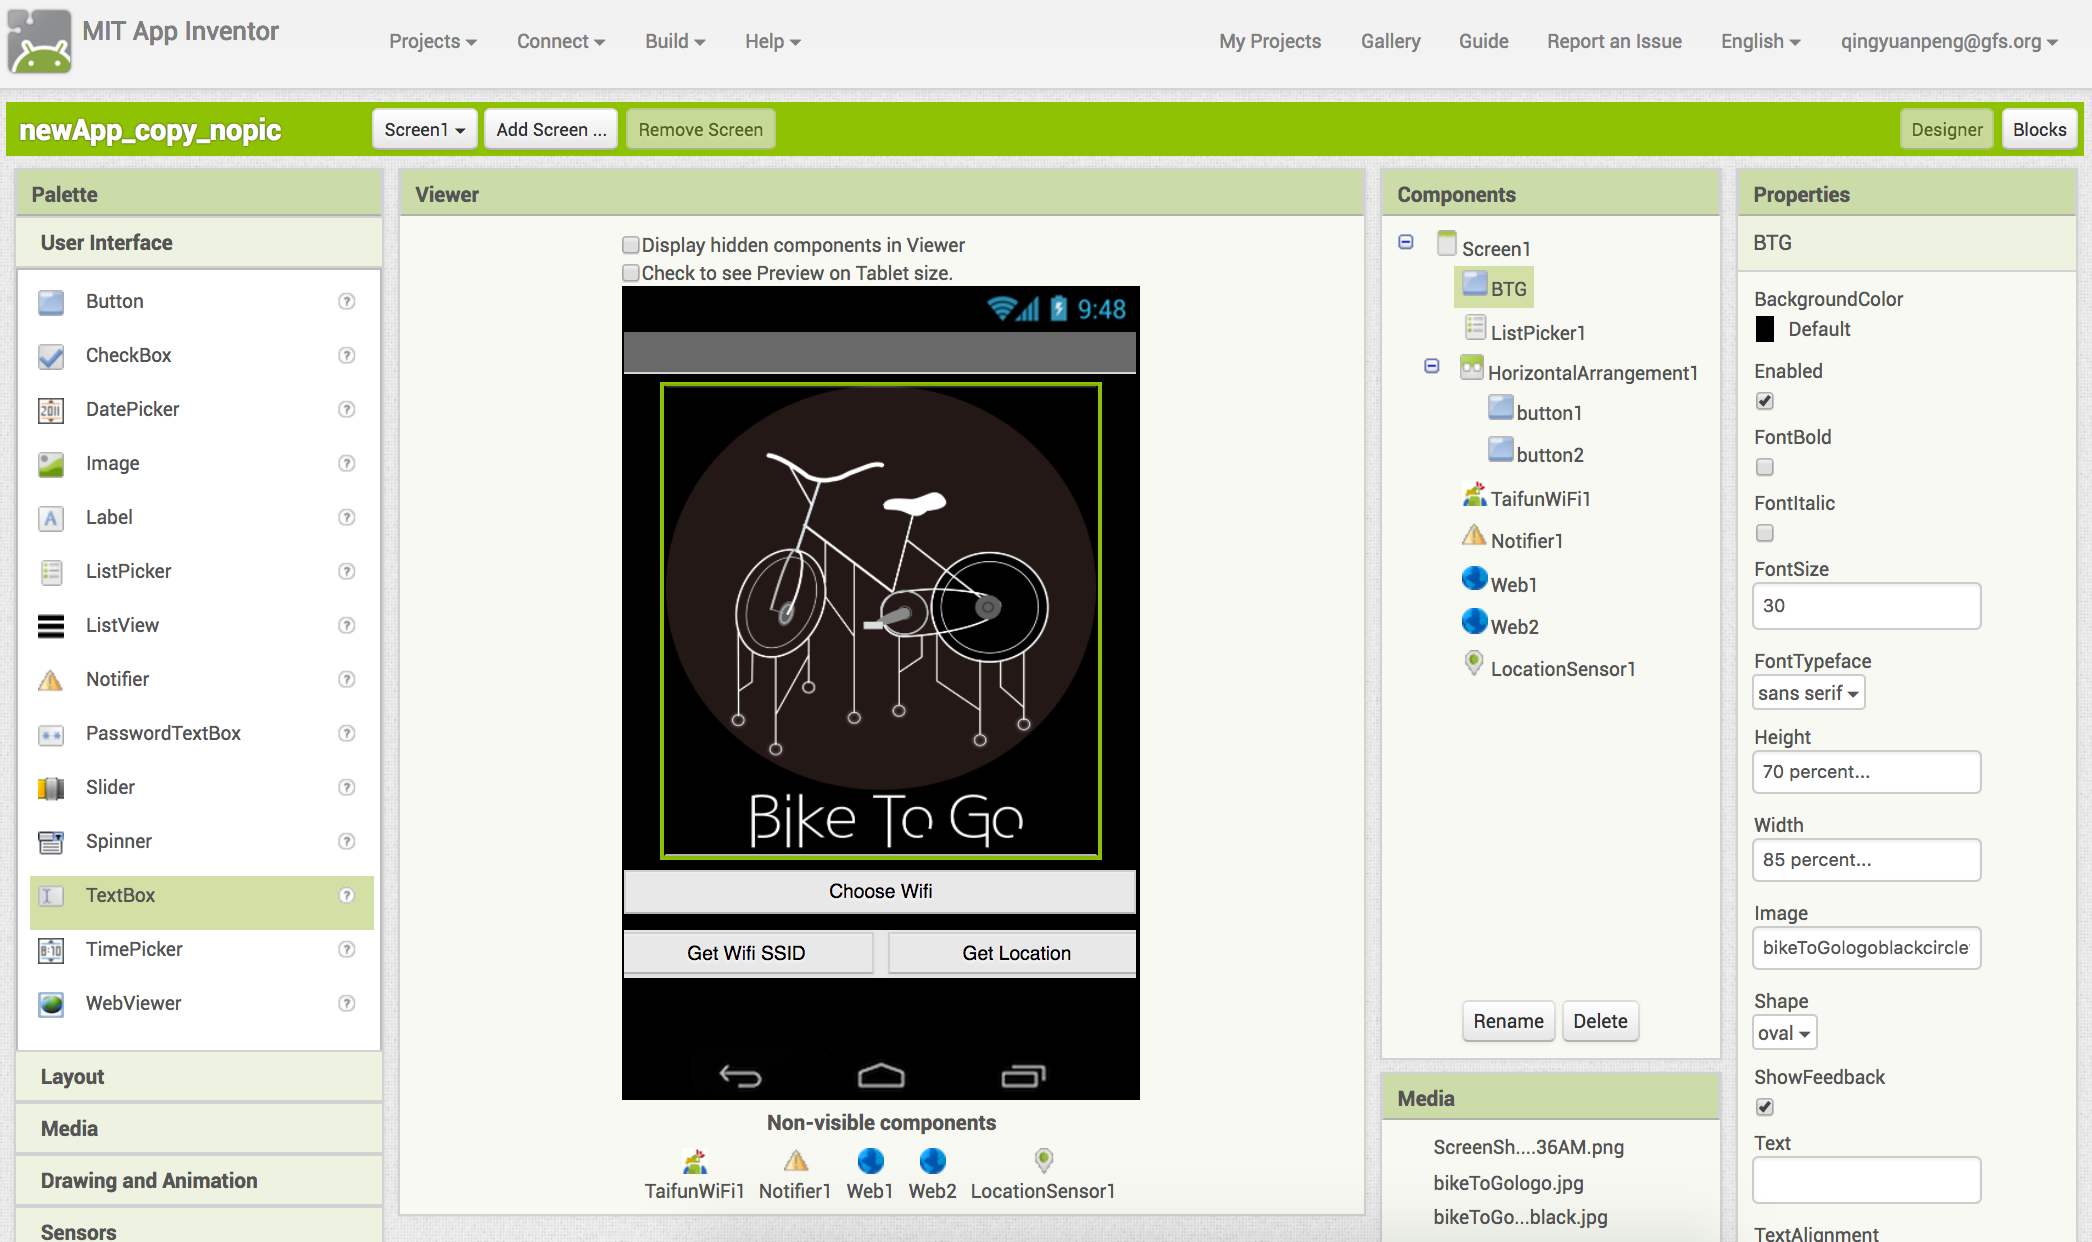Open the Build menu
Viewport: 2092px width, 1242px height.
pos(675,41)
